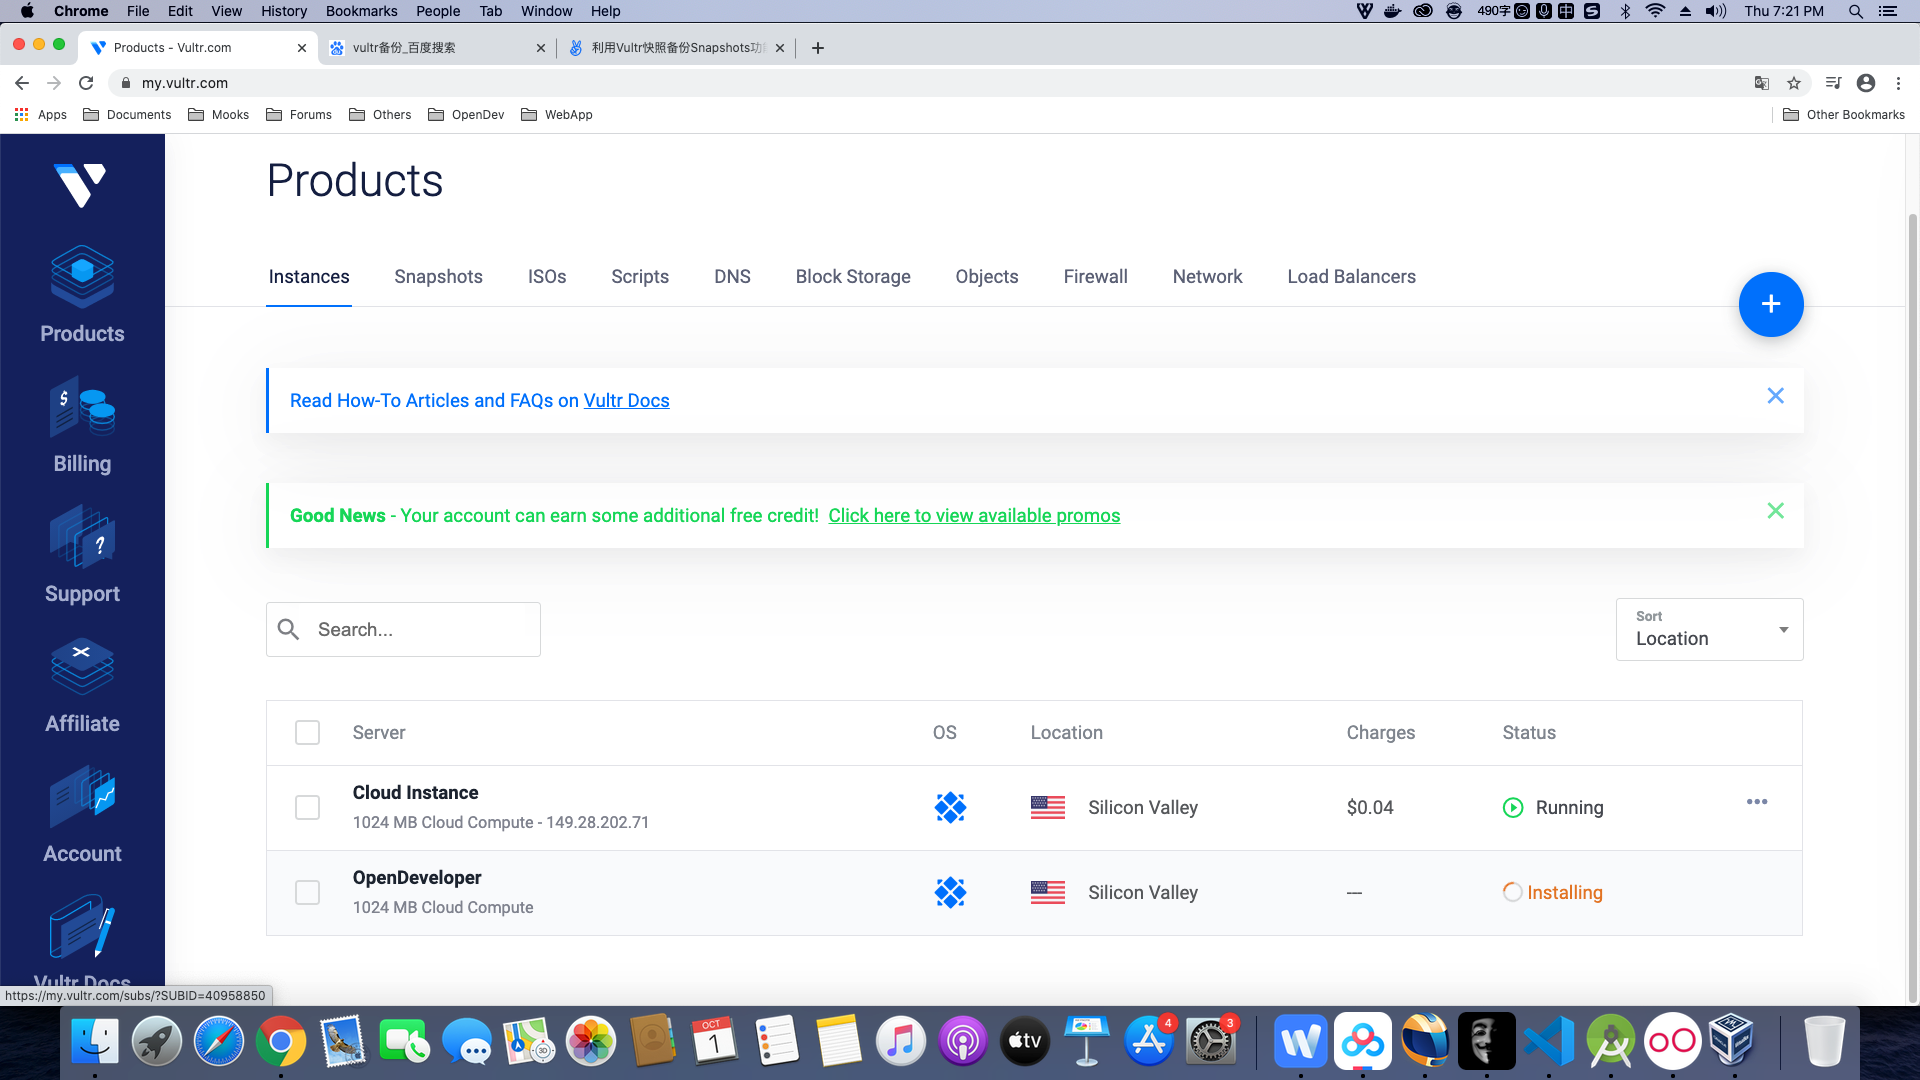Open System Preferences from Dock
The width and height of the screenshot is (1920, 1080).
pyautogui.click(x=1211, y=1041)
